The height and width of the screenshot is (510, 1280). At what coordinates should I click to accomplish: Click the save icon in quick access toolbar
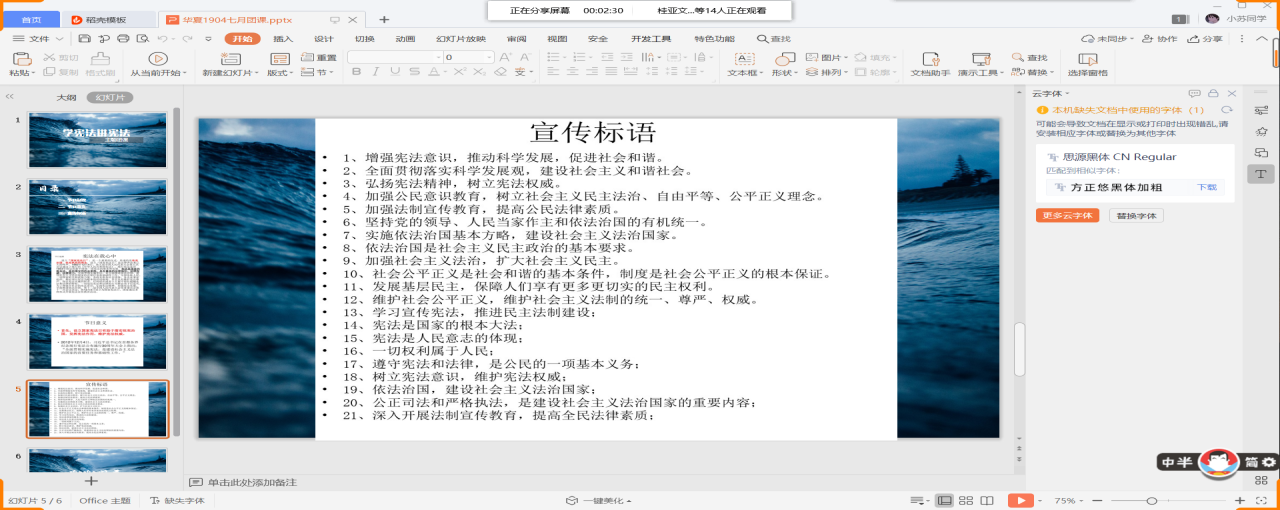pyautogui.click(x=85, y=38)
